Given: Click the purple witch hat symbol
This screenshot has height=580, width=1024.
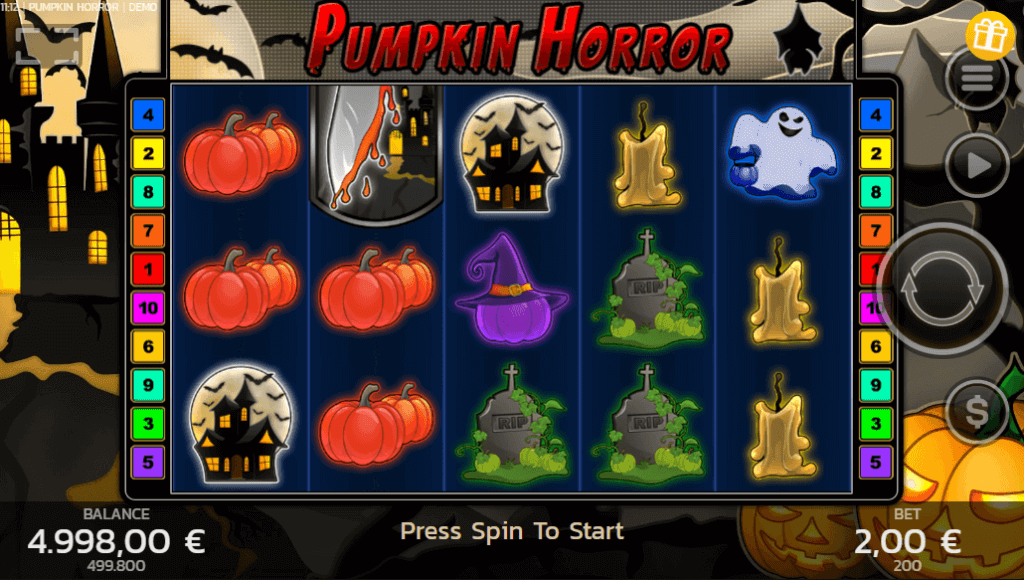Looking at the screenshot, I should click(x=511, y=288).
